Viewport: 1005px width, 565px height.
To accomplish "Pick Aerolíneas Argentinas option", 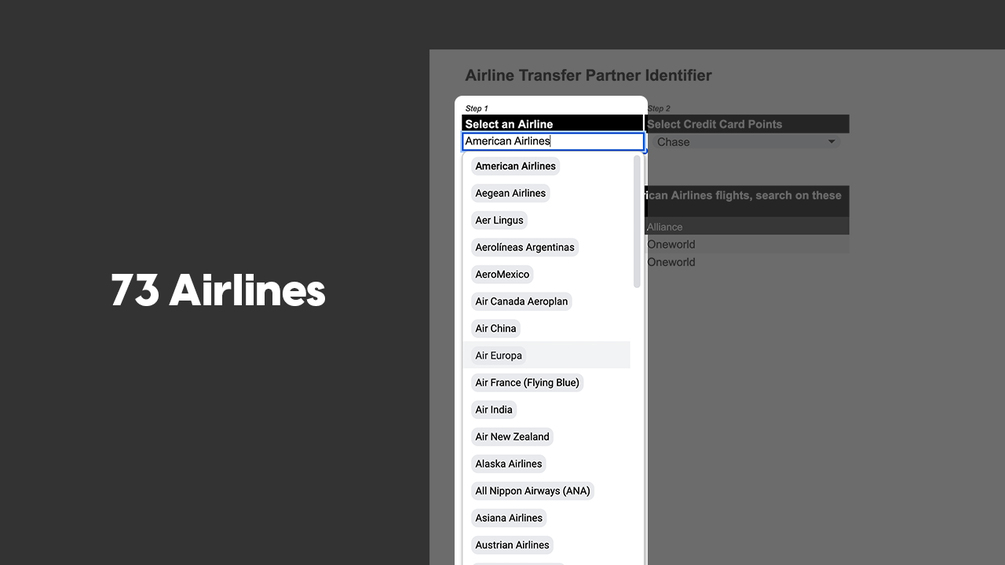I will pos(524,247).
